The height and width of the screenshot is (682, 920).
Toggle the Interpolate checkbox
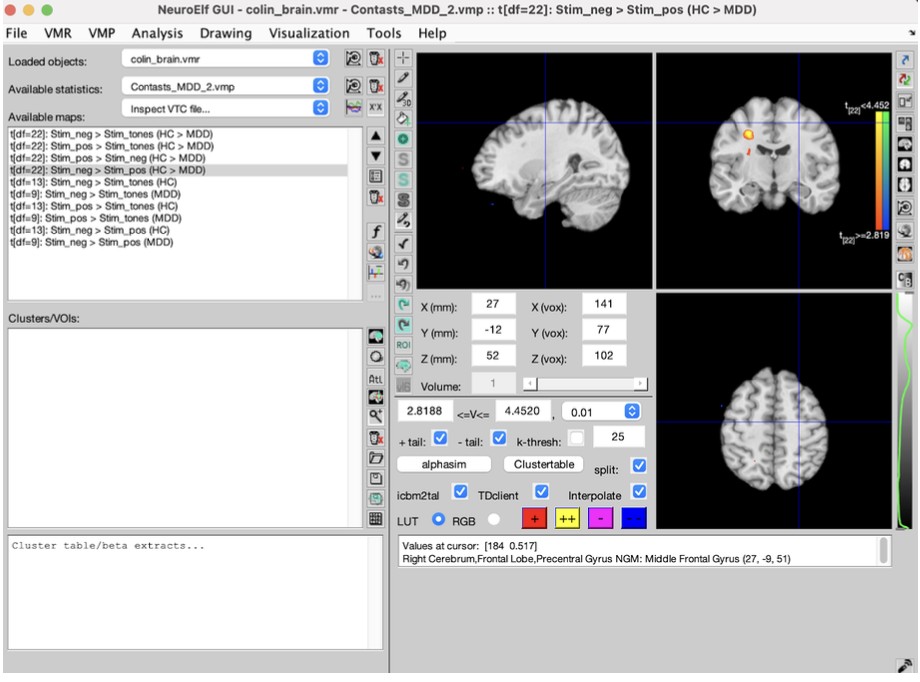click(x=640, y=491)
